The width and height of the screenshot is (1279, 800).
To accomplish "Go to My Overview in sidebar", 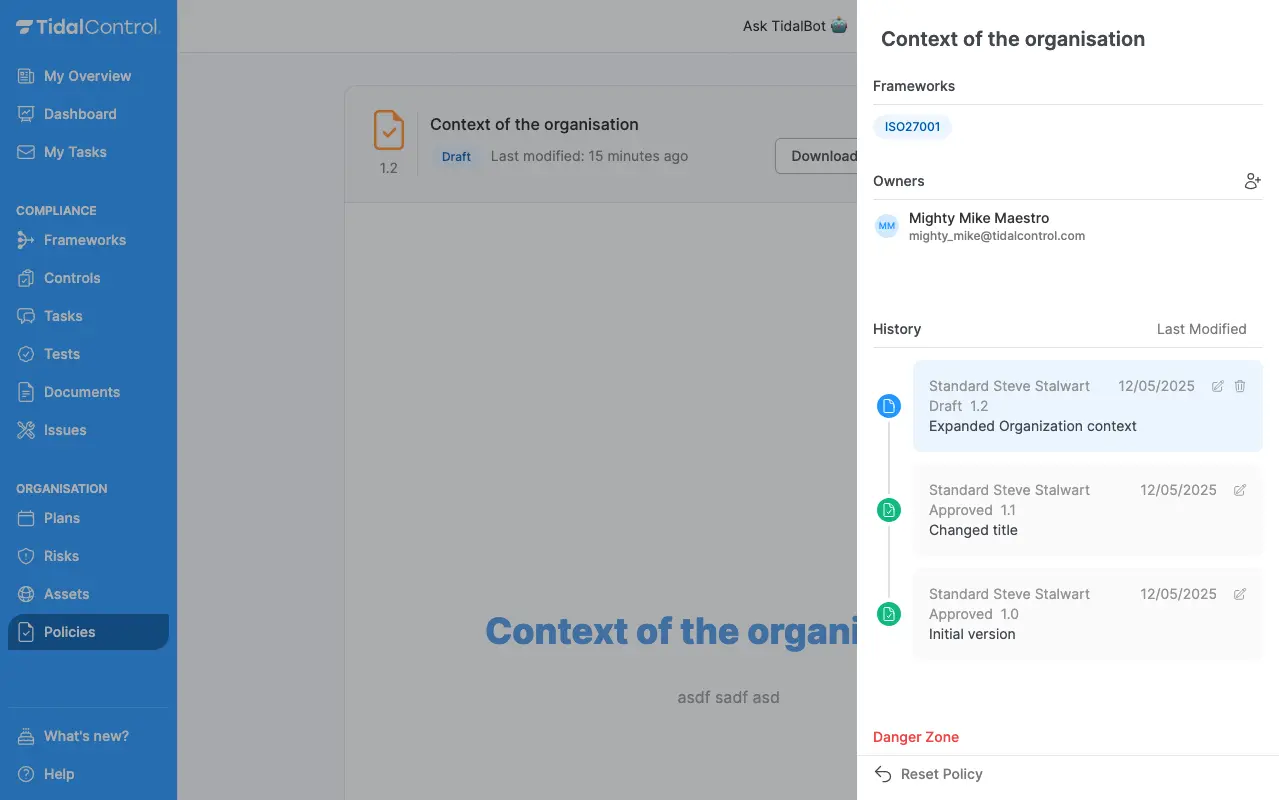I will pos(87,76).
